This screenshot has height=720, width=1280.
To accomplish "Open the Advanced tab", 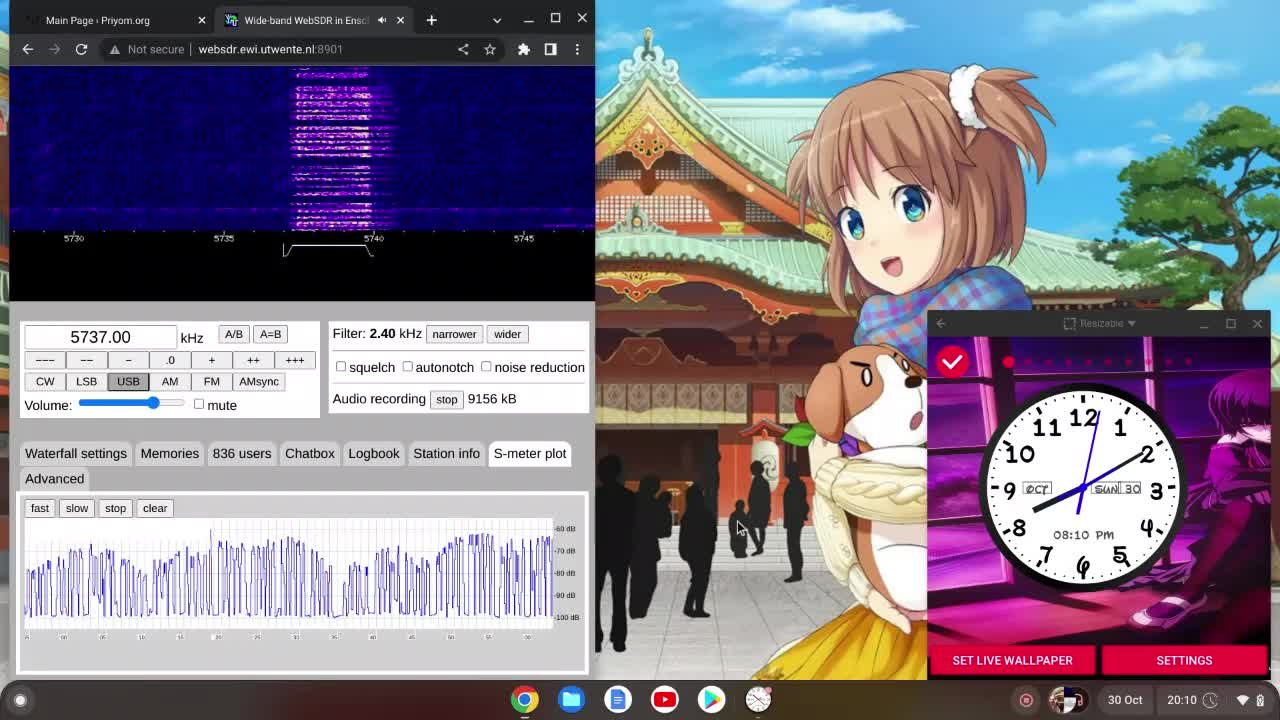I will click(55, 478).
